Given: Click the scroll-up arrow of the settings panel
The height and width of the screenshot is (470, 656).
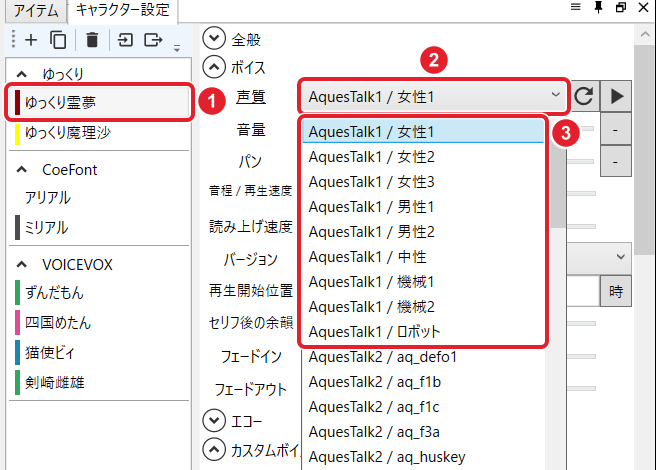Looking at the screenshot, I should click(645, 35).
